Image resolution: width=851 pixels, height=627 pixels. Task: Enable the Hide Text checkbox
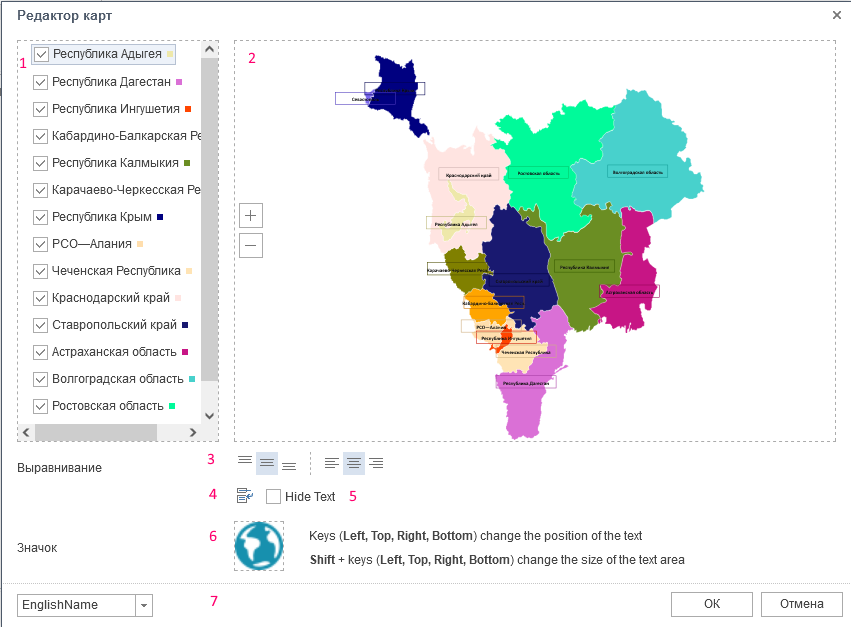click(274, 496)
